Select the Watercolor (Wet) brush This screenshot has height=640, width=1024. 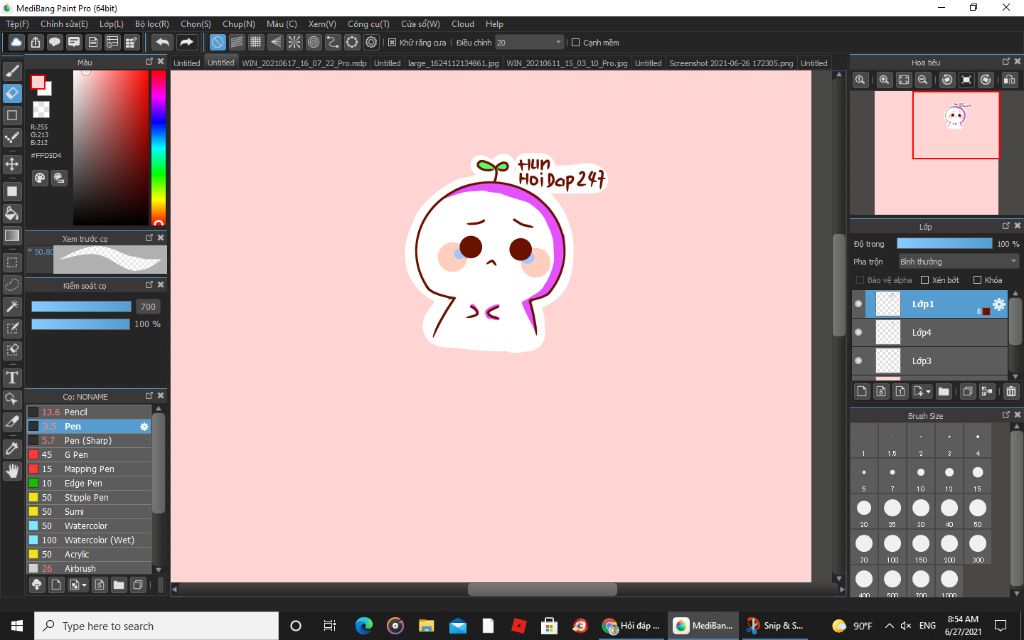coord(89,540)
